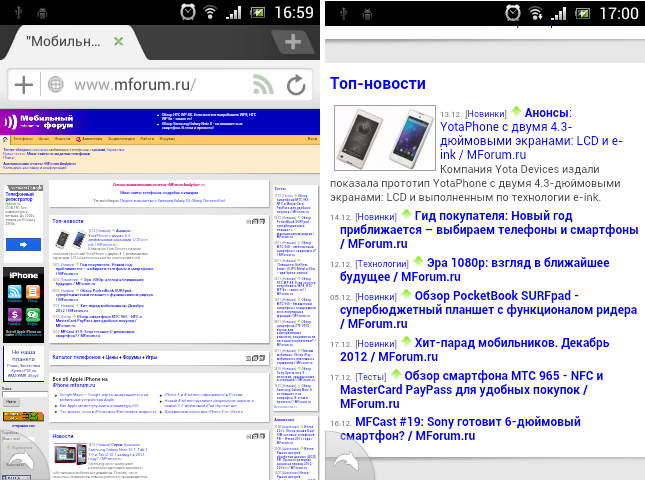645x480 pixels.
Task: Click the Новости section heading on small page
Action: (63, 436)
